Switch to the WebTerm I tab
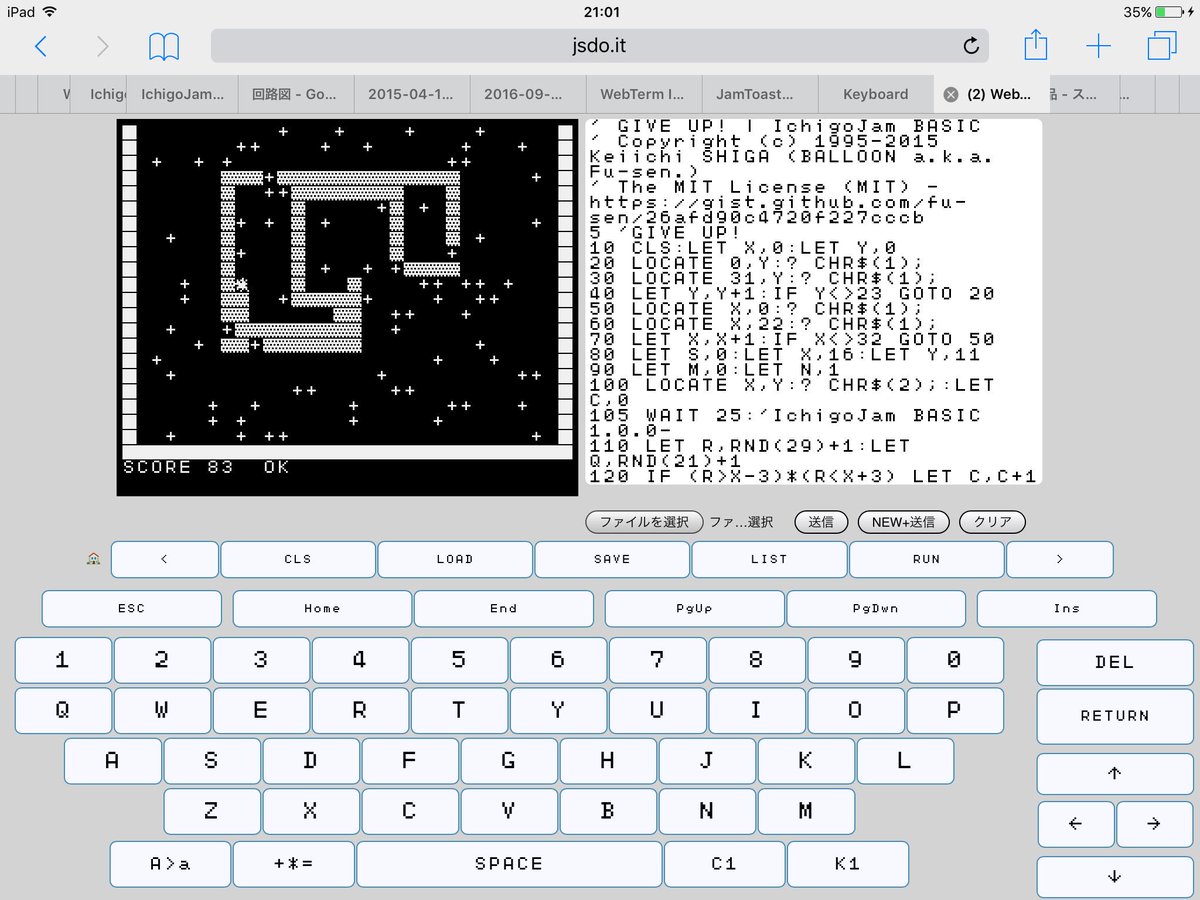Viewport: 1200px width, 900px height. pyautogui.click(x=644, y=94)
